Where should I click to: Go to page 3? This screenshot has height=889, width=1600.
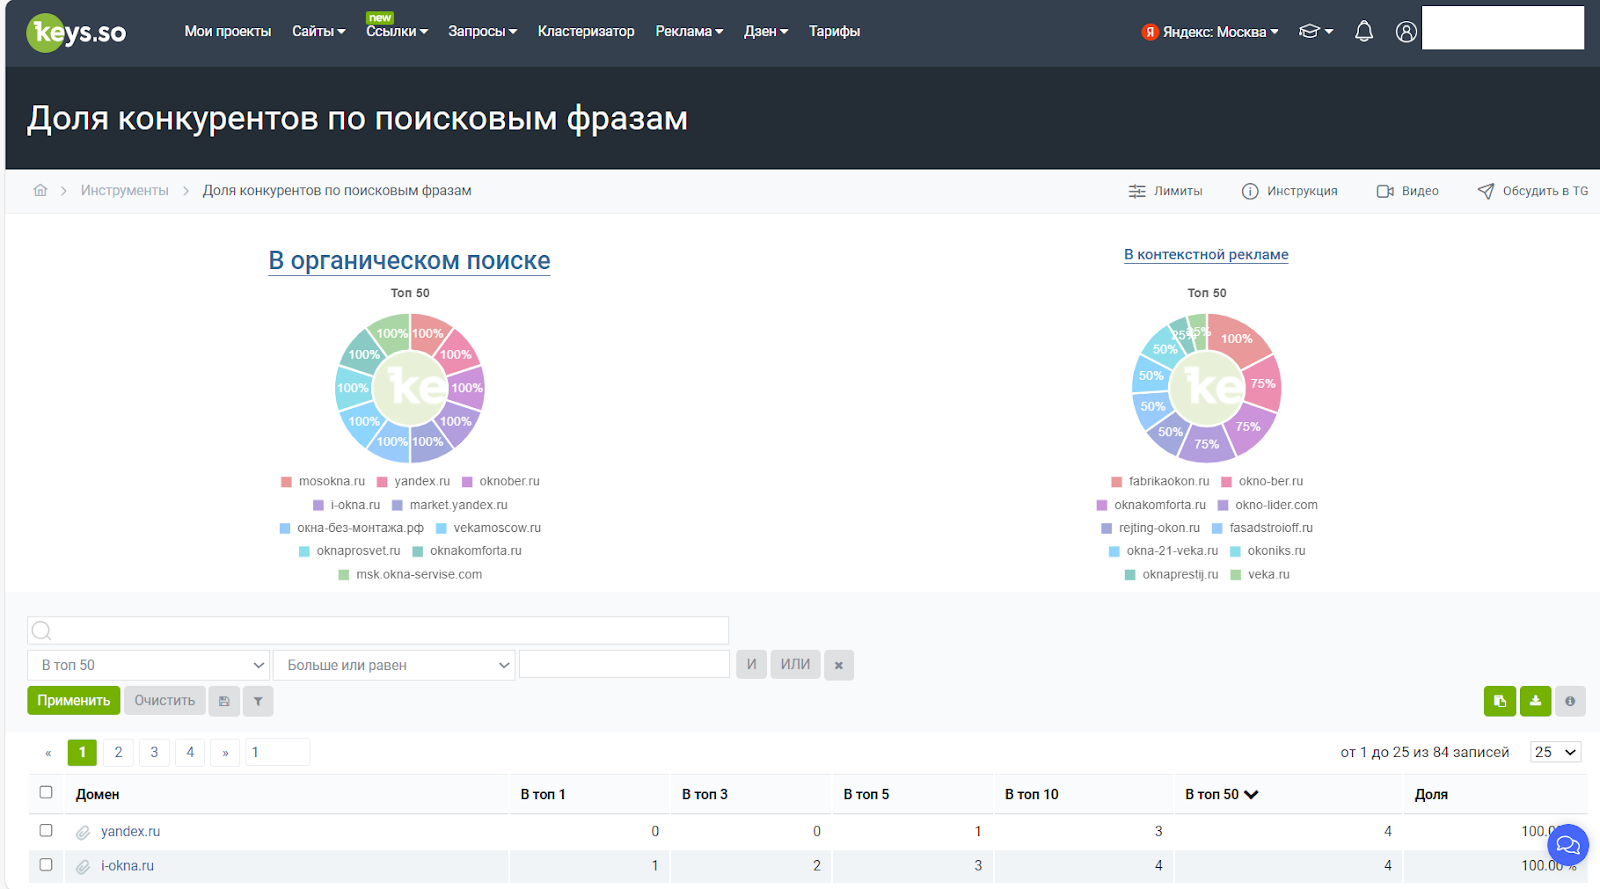(x=154, y=753)
